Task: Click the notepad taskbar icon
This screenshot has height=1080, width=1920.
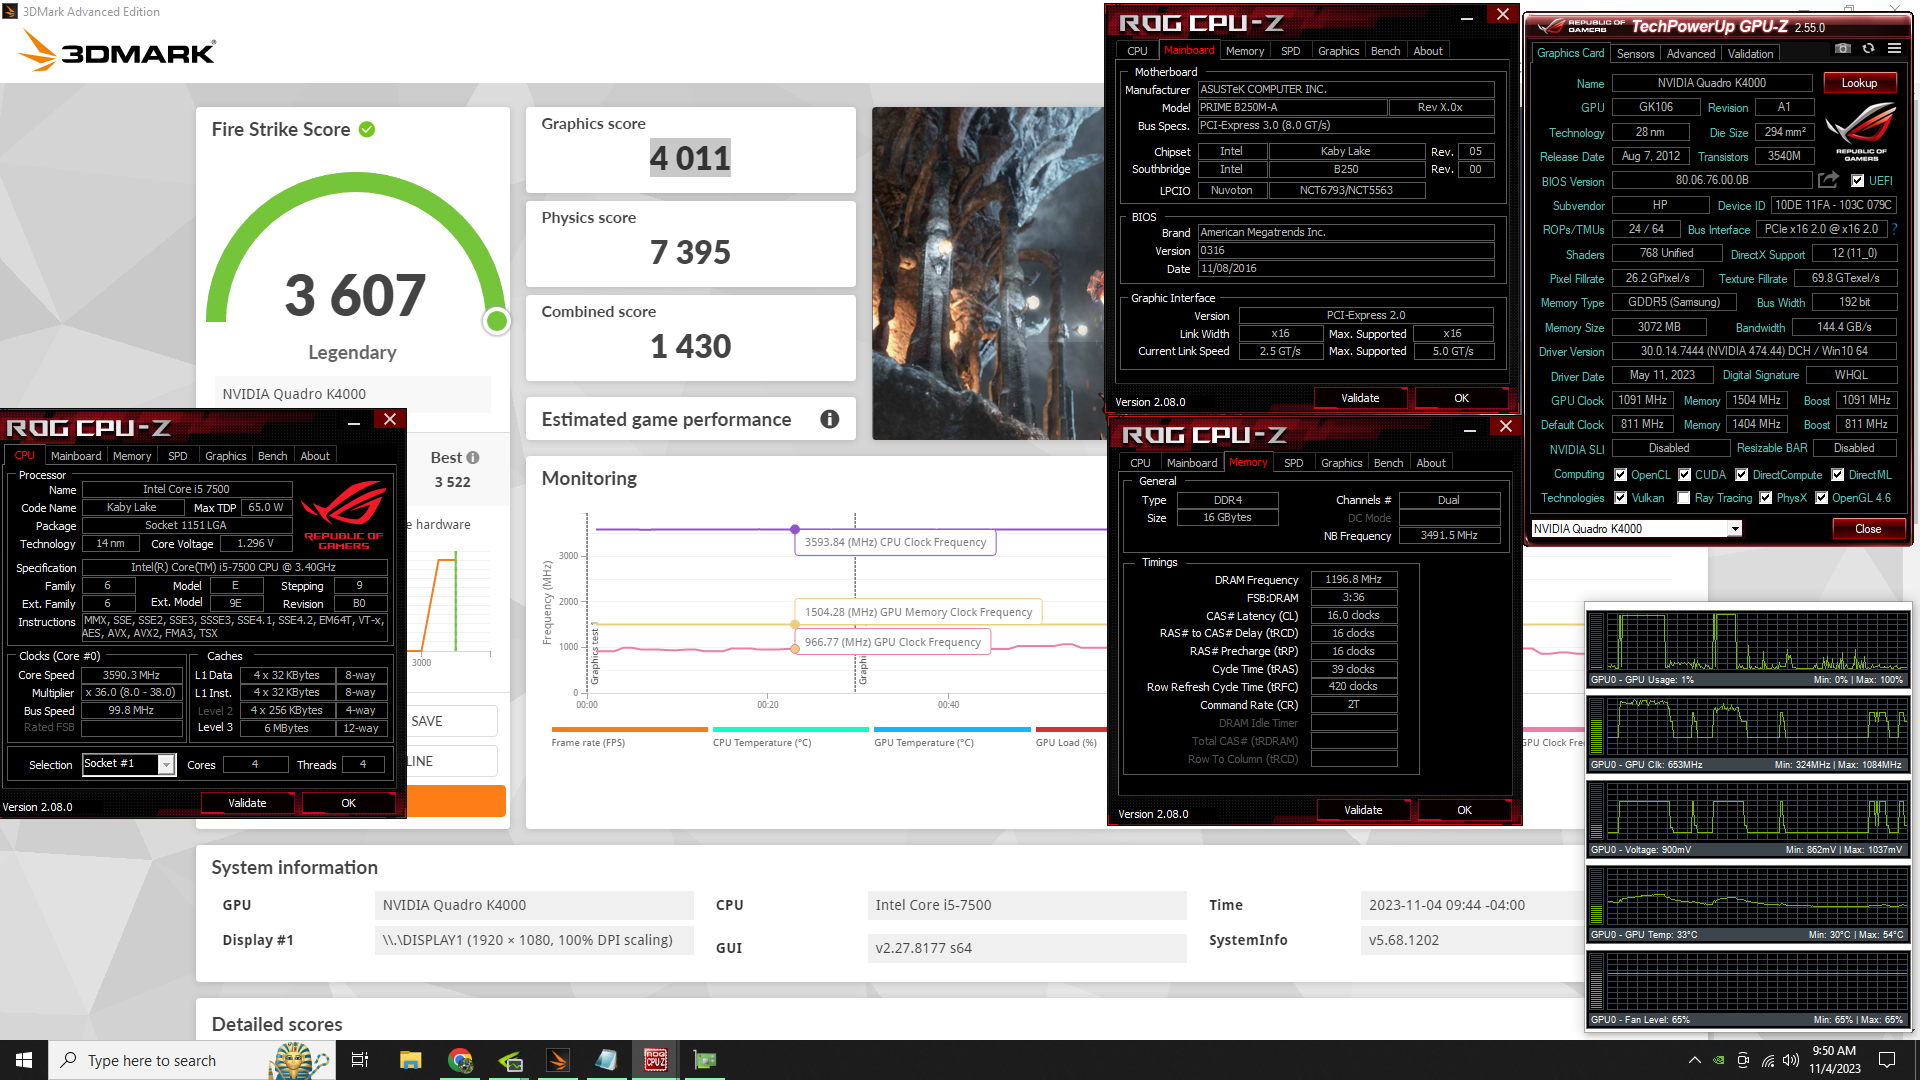Action: [607, 1060]
